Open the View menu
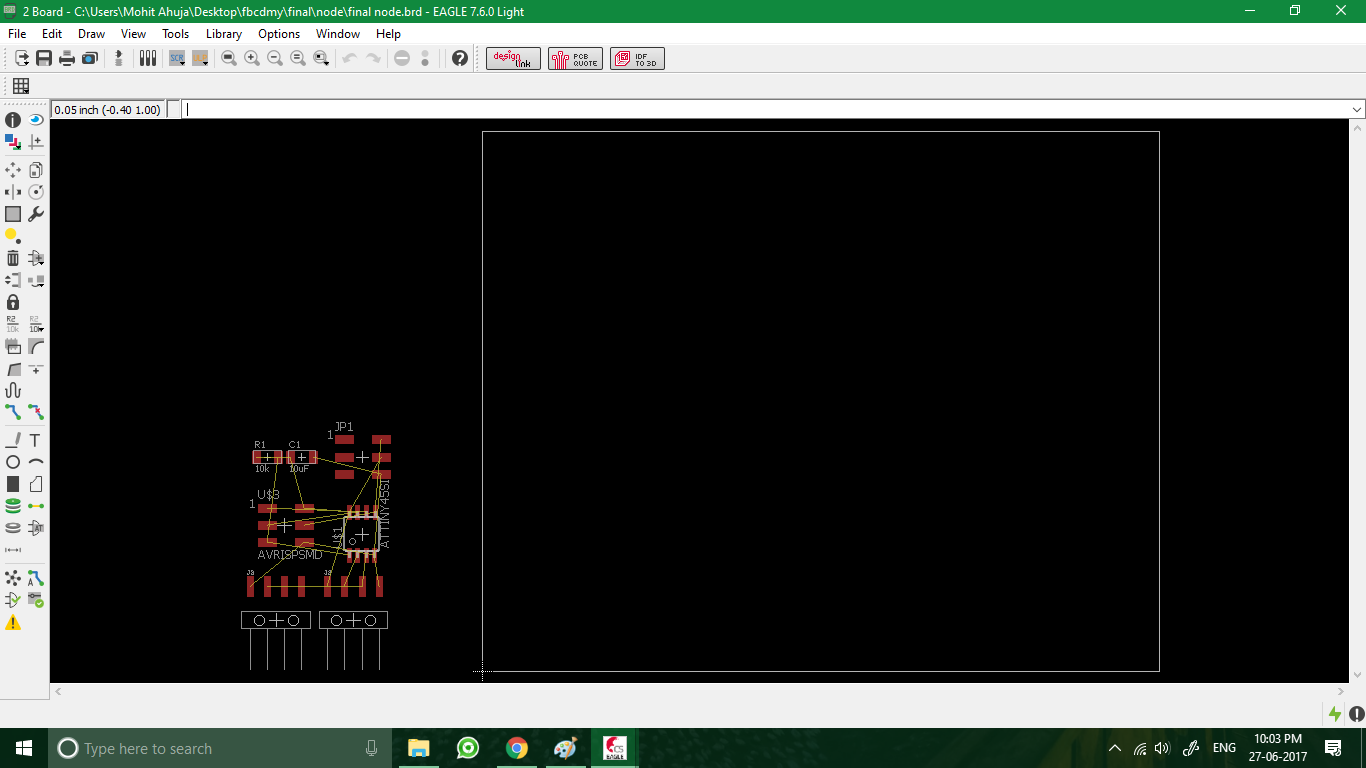Viewport: 1366px width, 768px height. (133, 34)
